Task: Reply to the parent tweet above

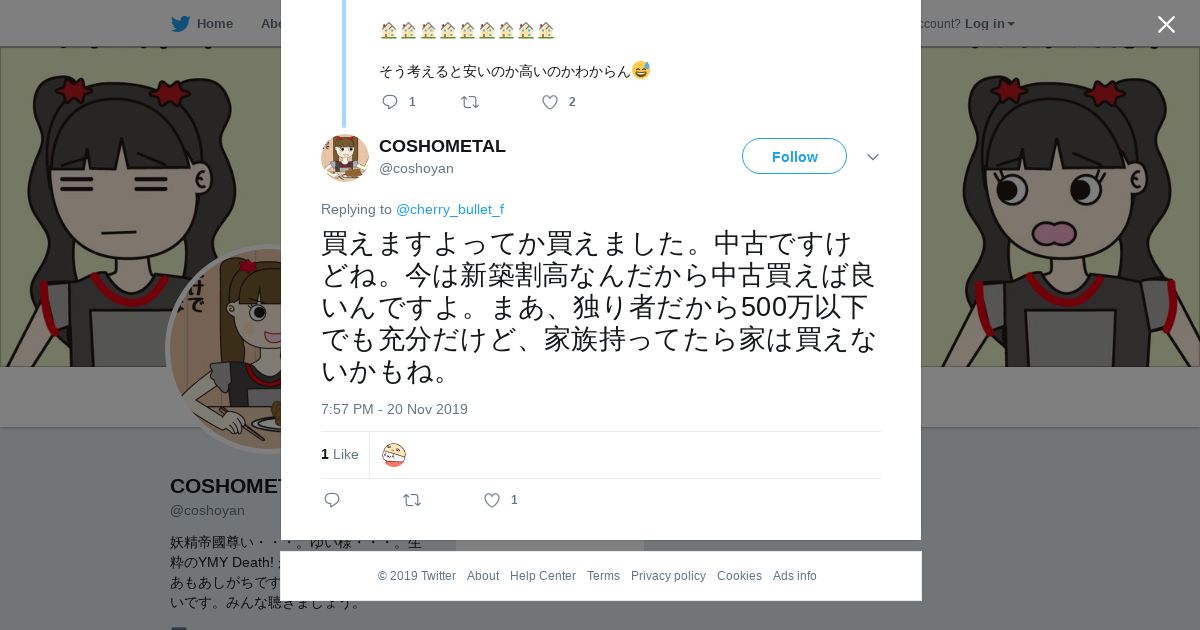Action: coord(390,102)
